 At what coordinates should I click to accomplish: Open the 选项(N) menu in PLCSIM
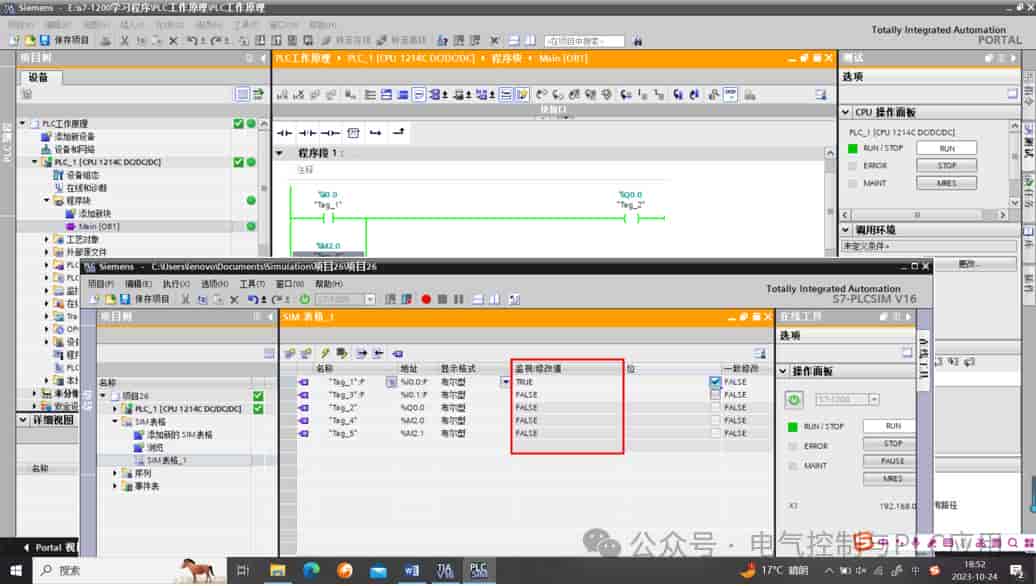click(215, 283)
